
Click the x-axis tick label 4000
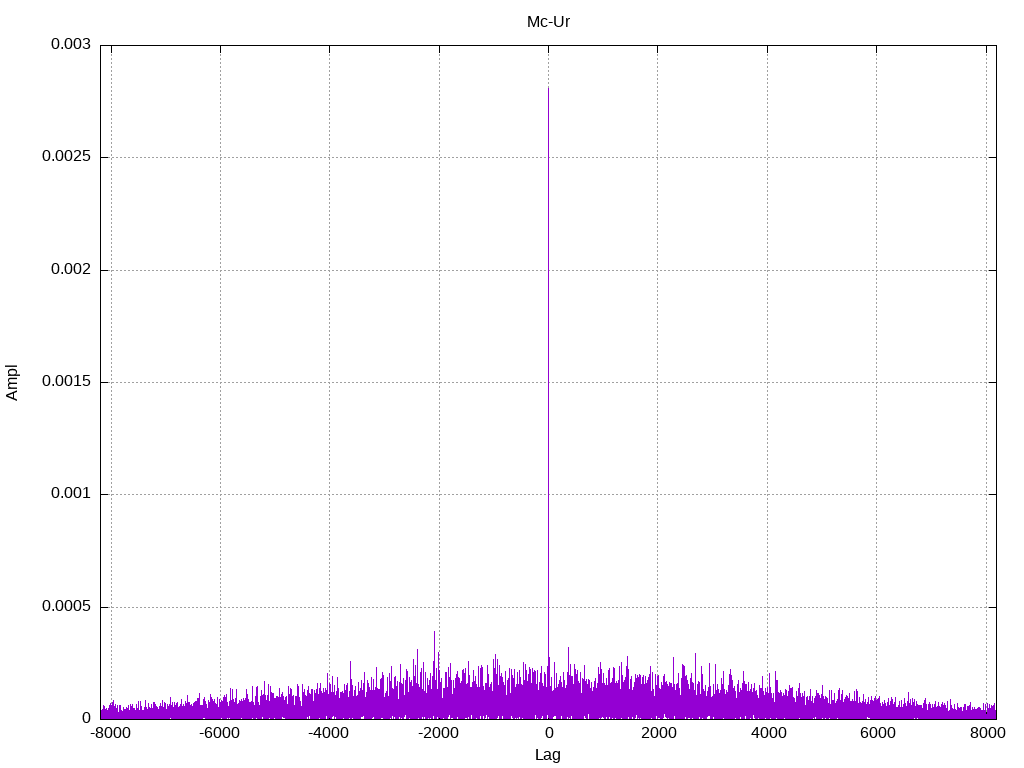pyautogui.click(x=768, y=733)
